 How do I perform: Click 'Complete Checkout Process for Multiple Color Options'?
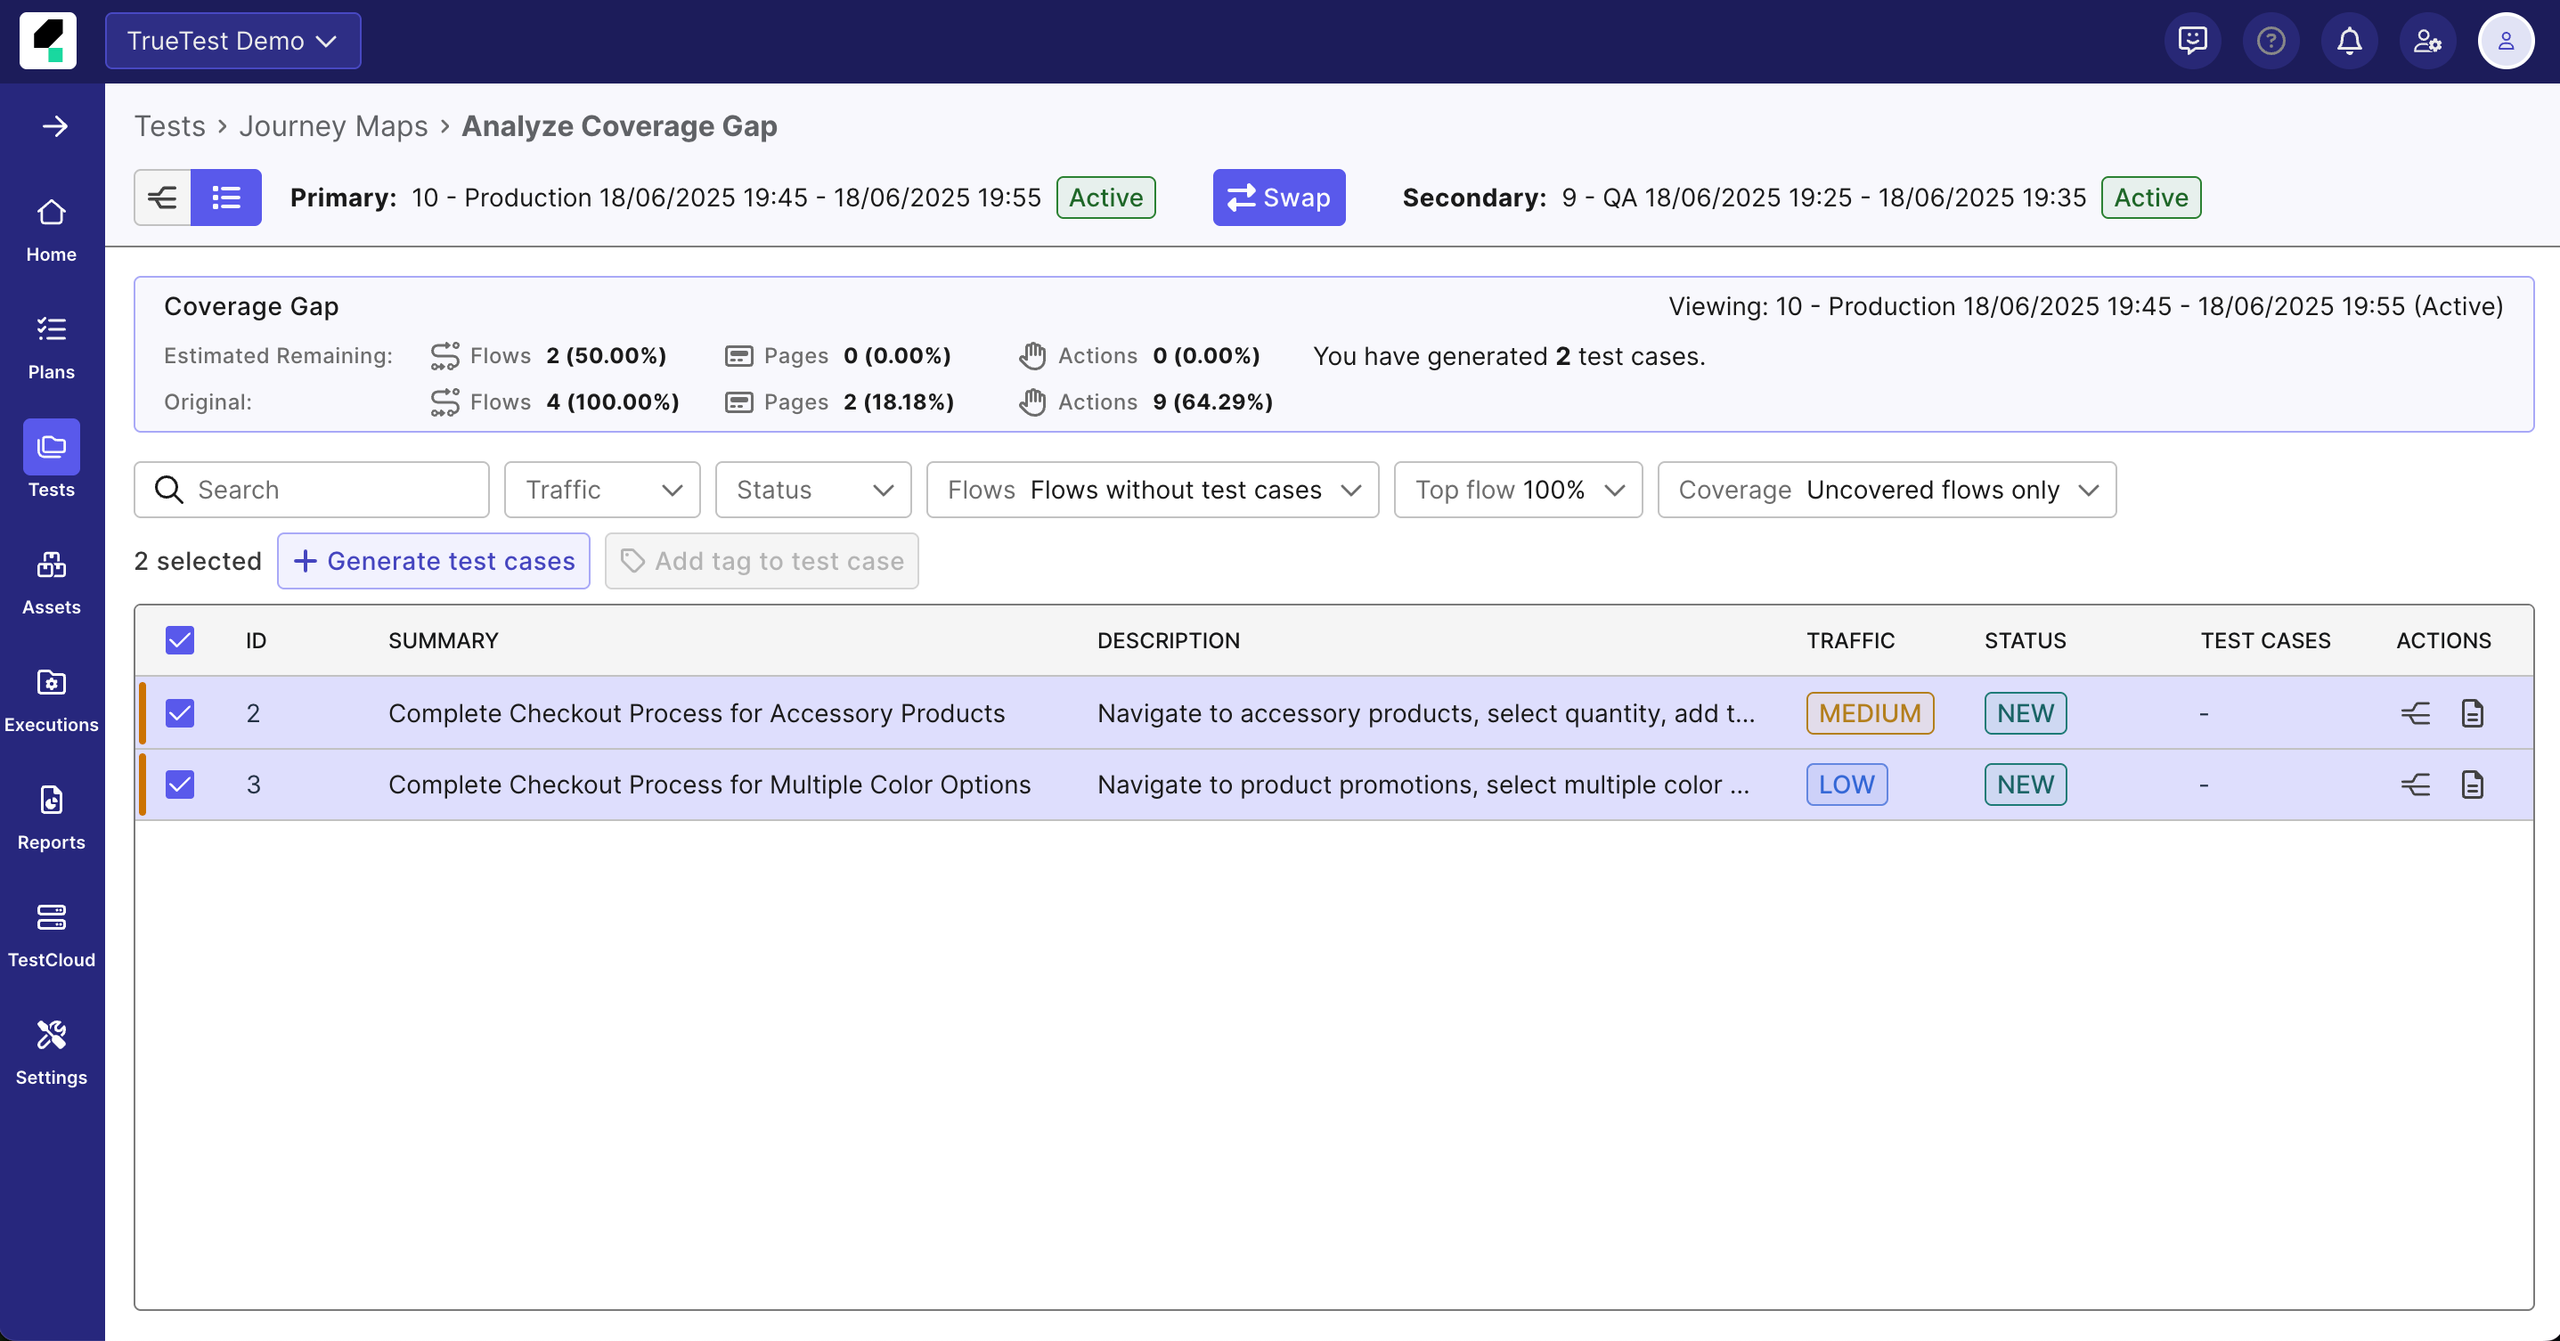(x=709, y=785)
